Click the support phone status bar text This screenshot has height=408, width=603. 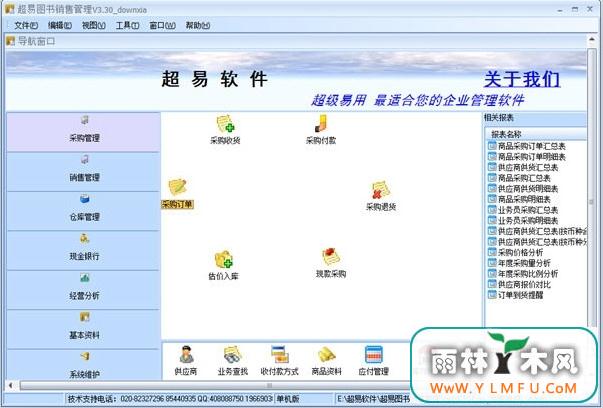(x=170, y=399)
